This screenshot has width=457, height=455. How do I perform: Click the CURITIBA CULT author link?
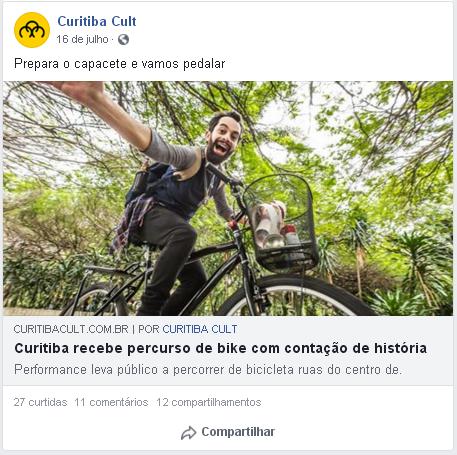point(200,329)
